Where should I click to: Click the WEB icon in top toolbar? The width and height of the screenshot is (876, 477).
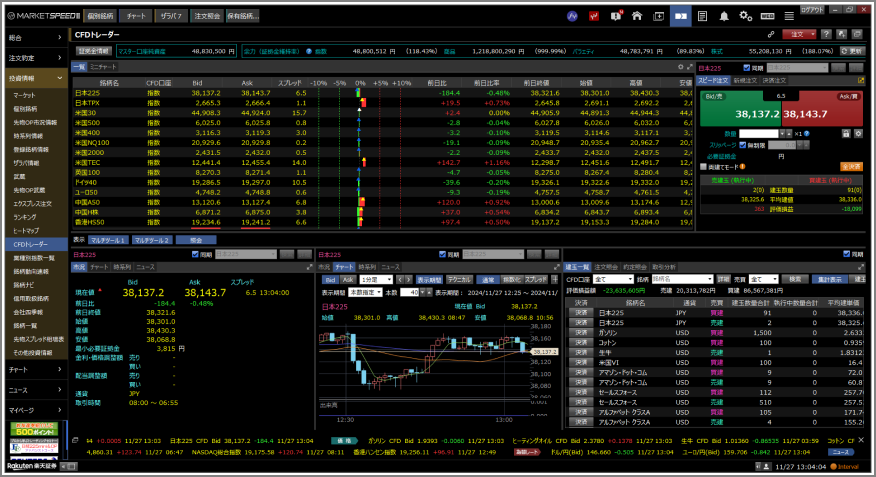pyautogui.click(x=768, y=16)
